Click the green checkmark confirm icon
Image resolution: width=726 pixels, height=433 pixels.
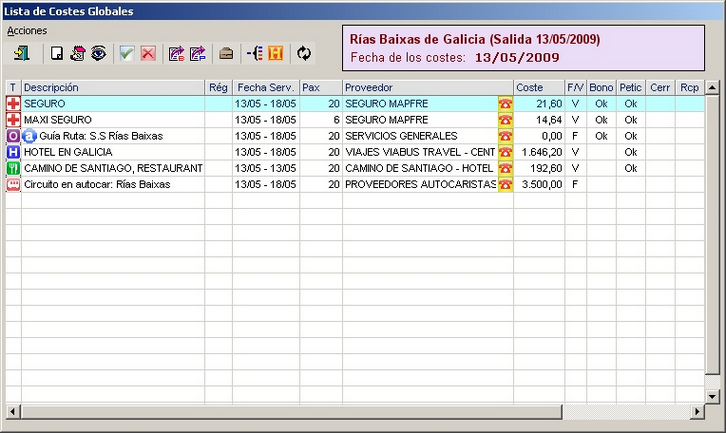coord(127,53)
